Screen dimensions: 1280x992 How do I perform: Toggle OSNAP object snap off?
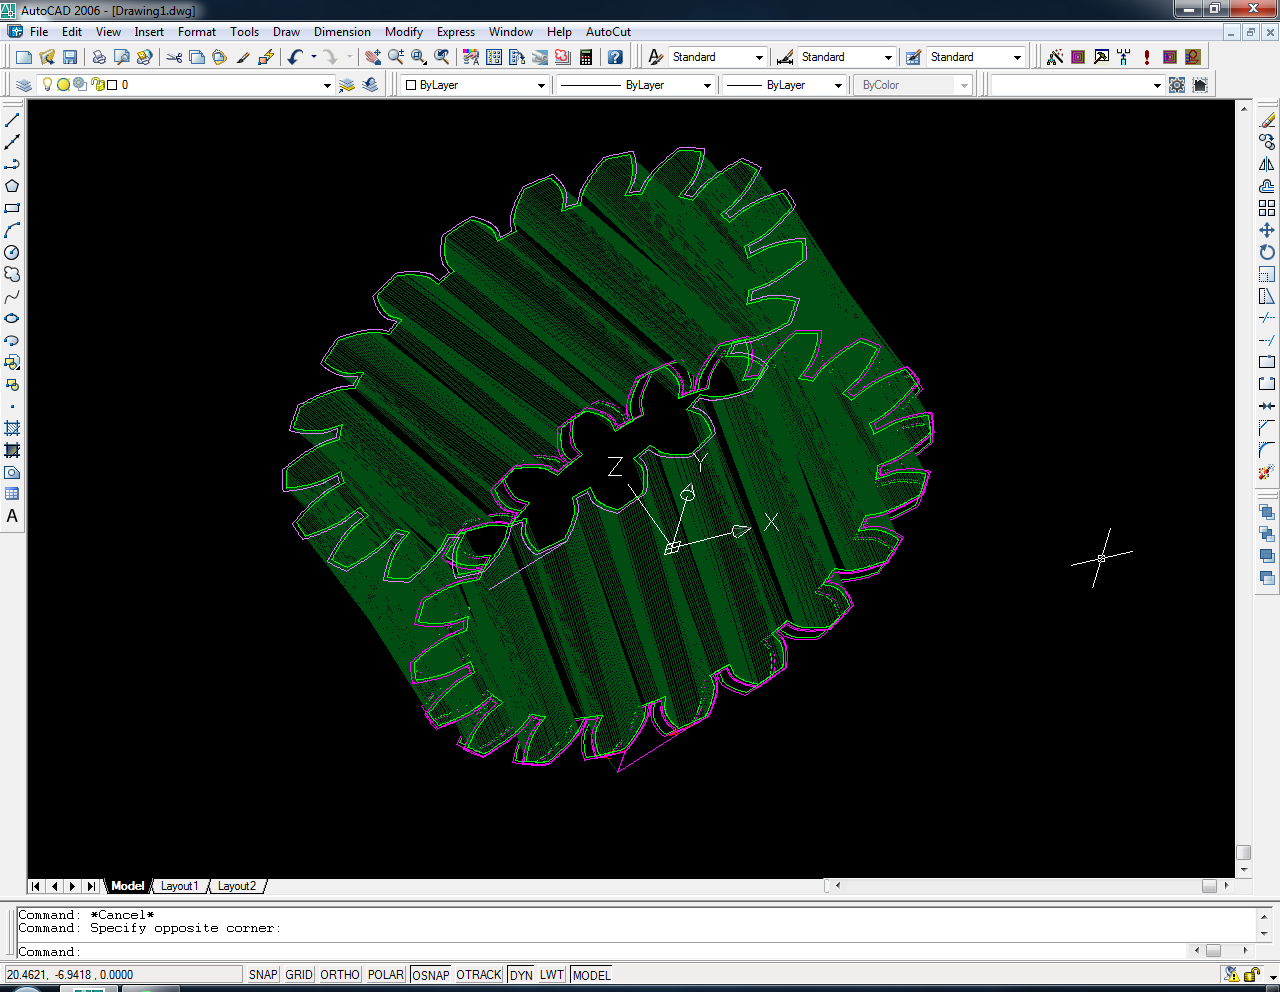[430, 975]
